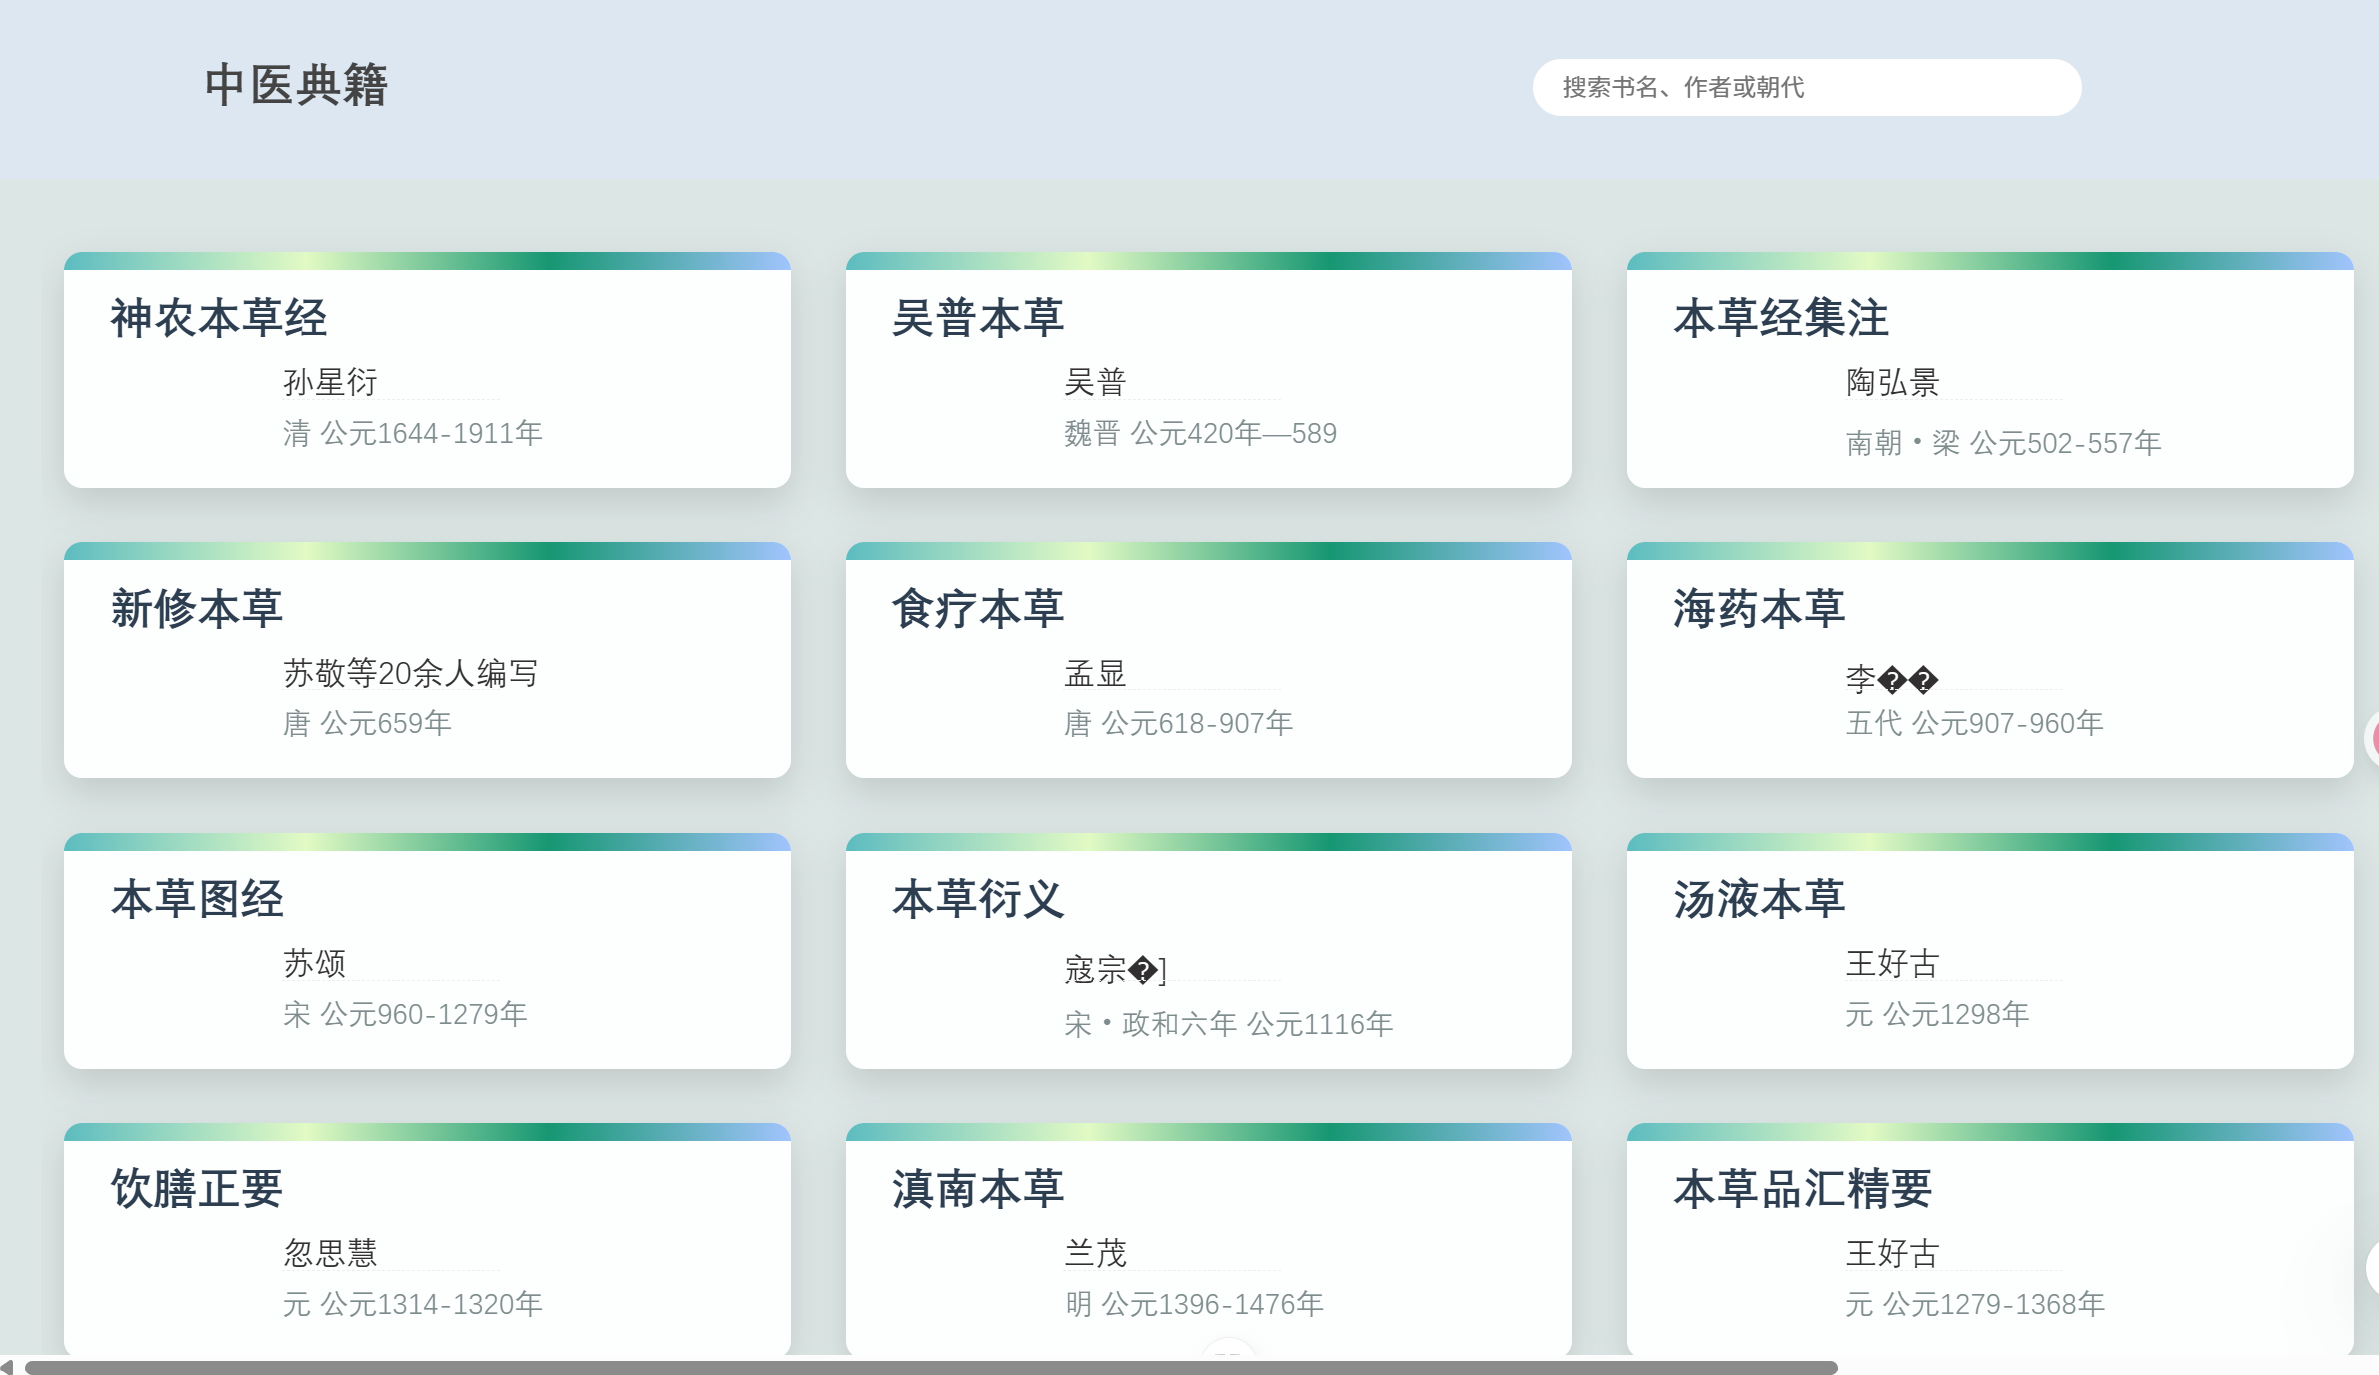Open the 海药本草 book card

(1989, 662)
